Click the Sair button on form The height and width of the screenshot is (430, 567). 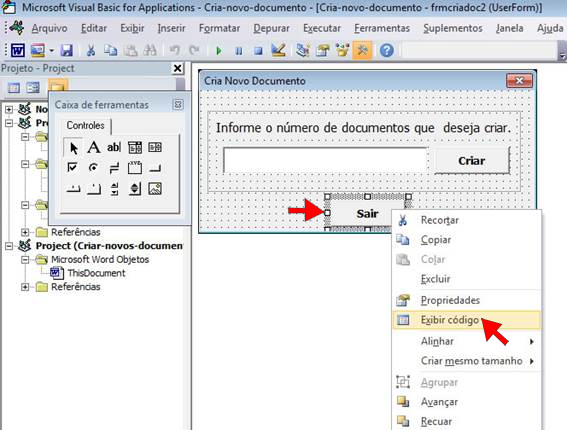[x=367, y=213]
